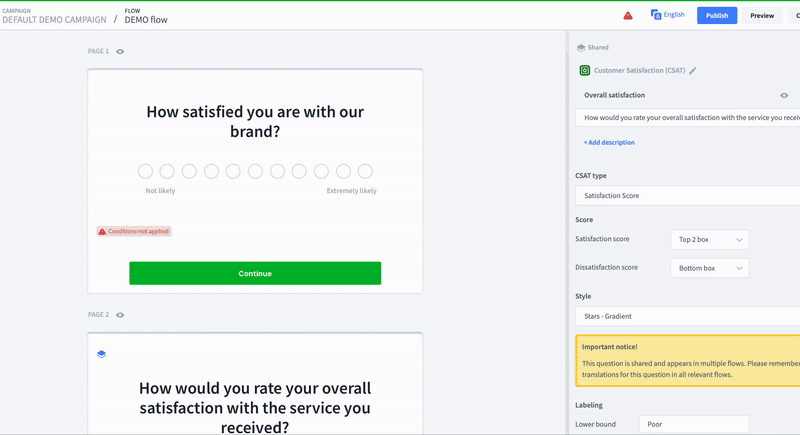Toggle Page 2 visibility eye icon
Image resolution: width=800 pixels, height=435 pixels.
tap(120, 315)
